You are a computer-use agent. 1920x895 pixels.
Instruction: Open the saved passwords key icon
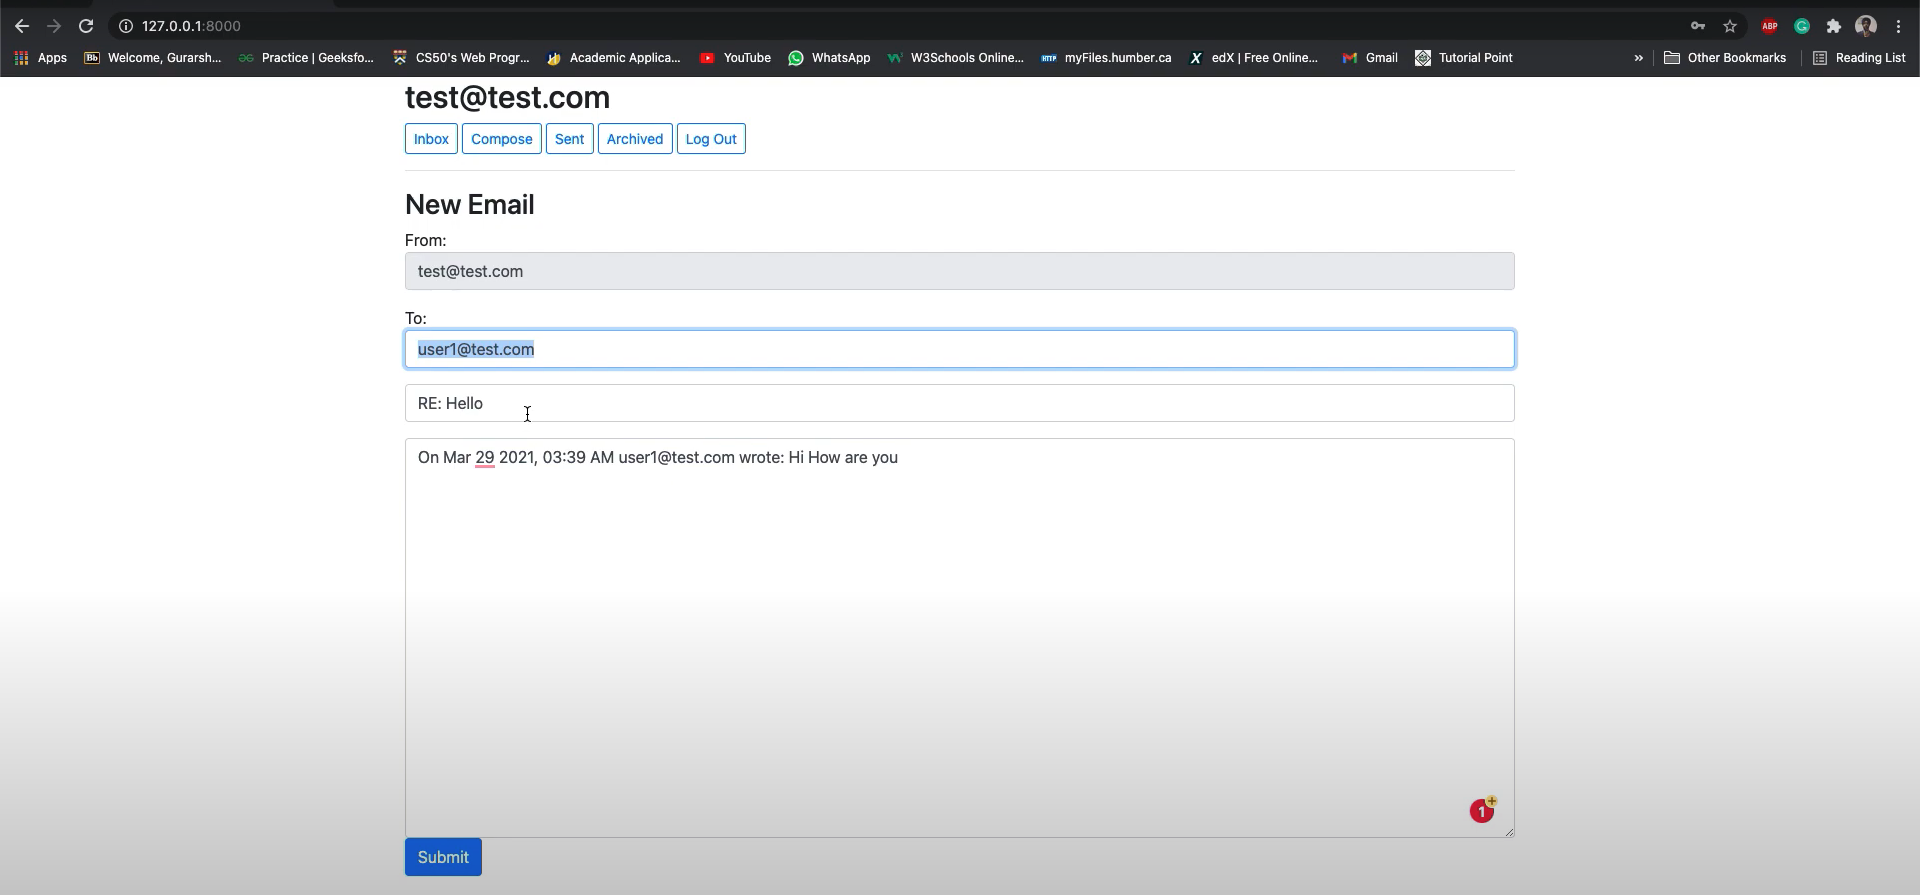pos(1698,26)
